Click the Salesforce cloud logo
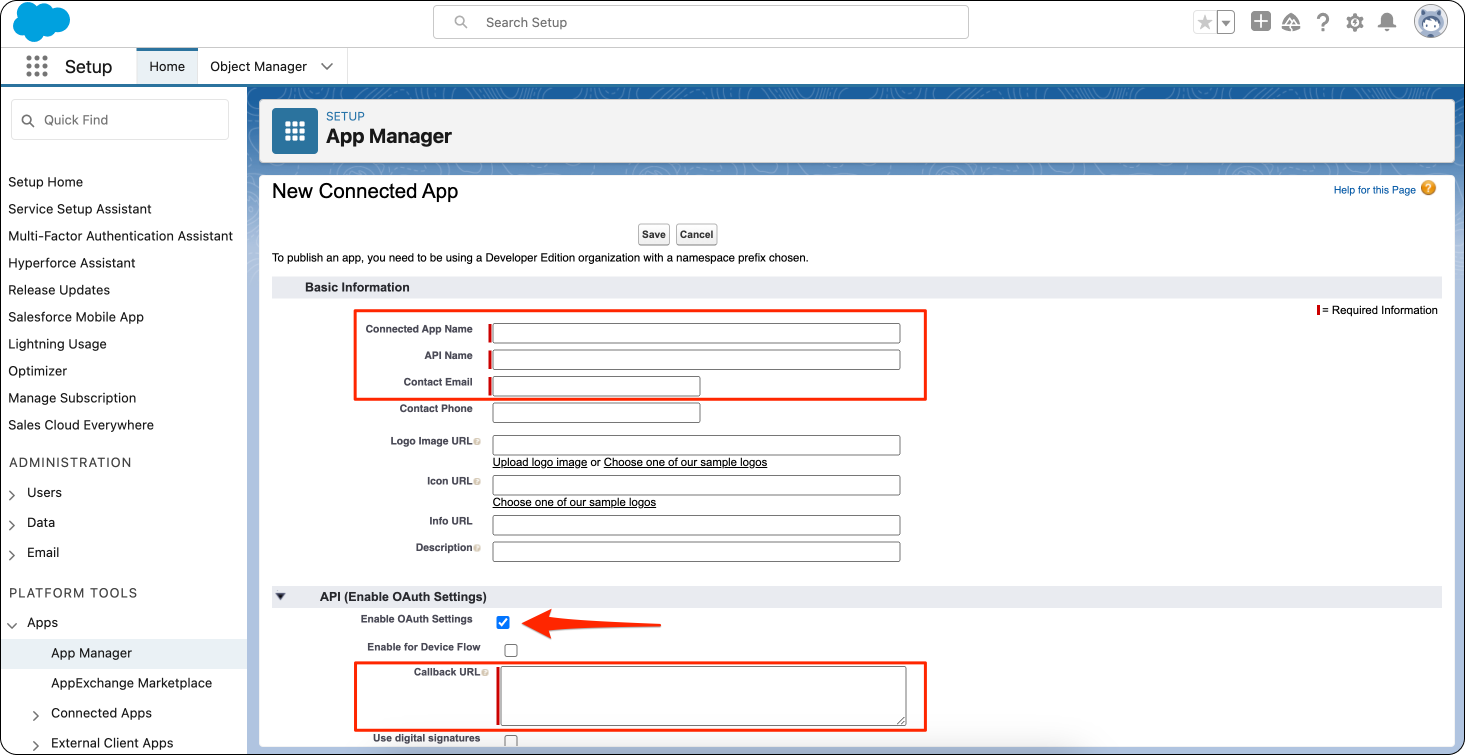The width and height of the screenshot is (1465, 755). [x=41, y=21]
